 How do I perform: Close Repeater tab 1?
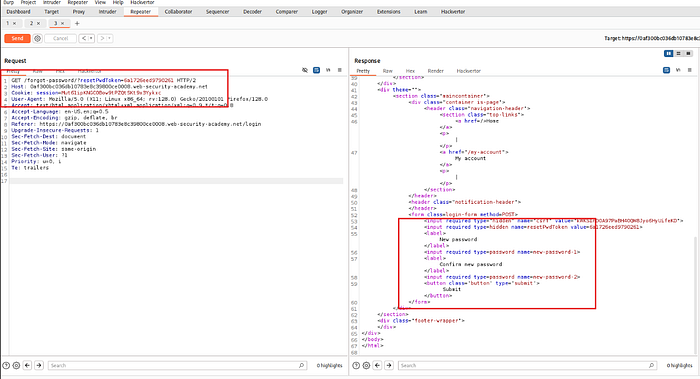click(14, 23)
